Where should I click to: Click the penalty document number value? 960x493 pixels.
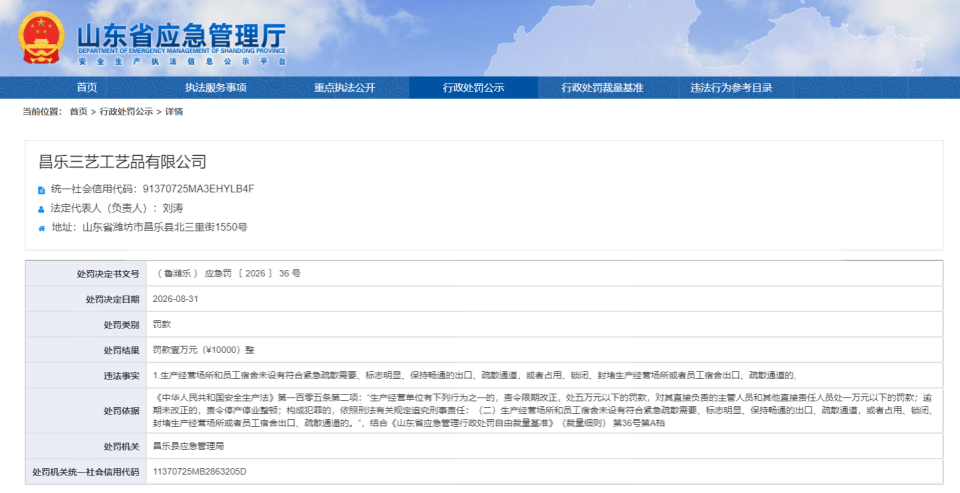227,274
